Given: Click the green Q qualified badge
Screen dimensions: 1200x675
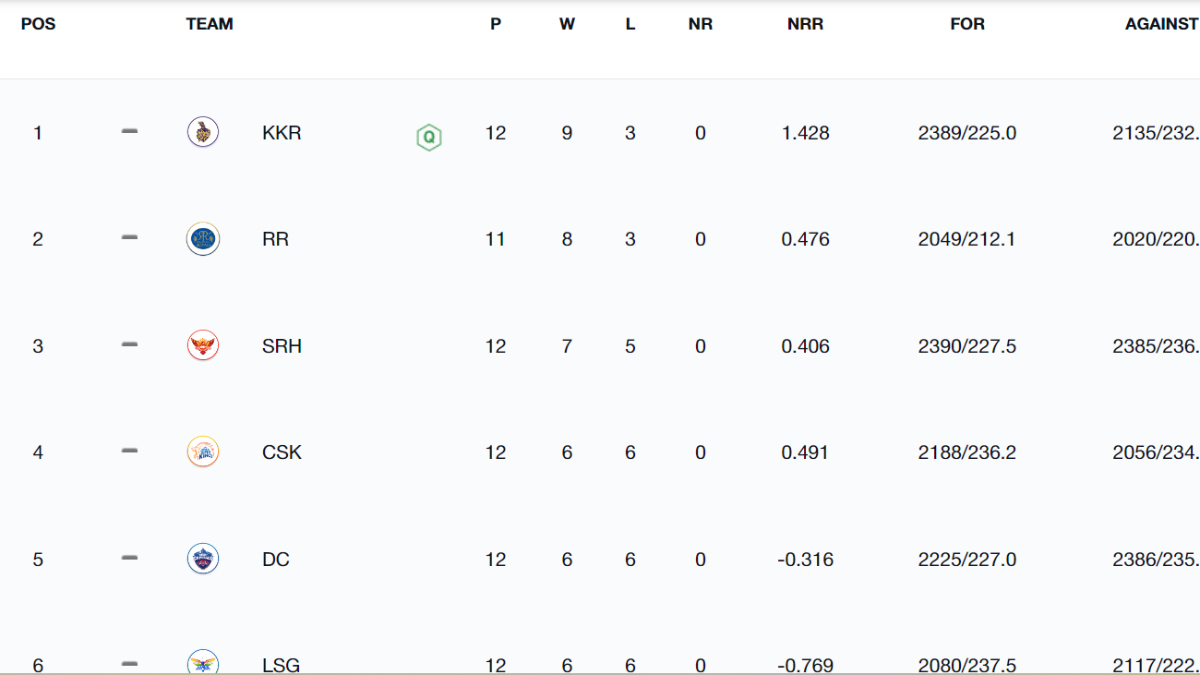Looking at the screenshot, I should pyautogui.click(x=429, y=137).
